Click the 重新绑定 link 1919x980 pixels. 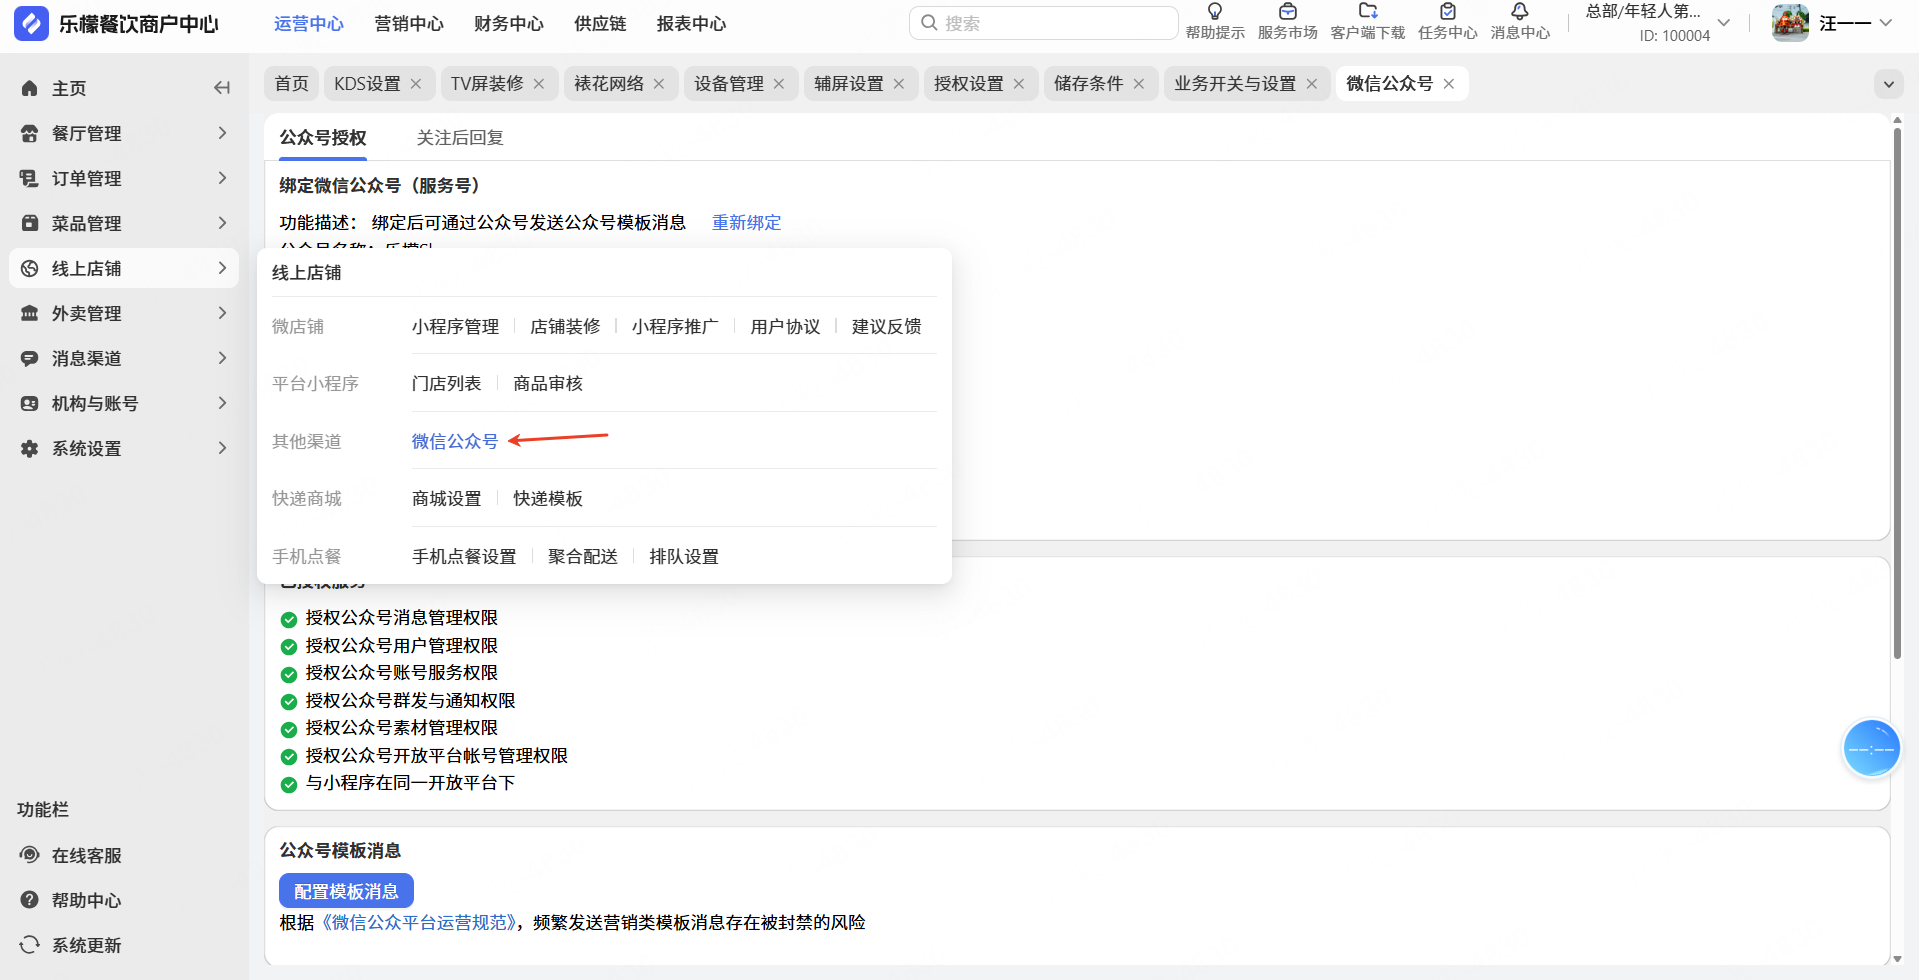[746, 223]
